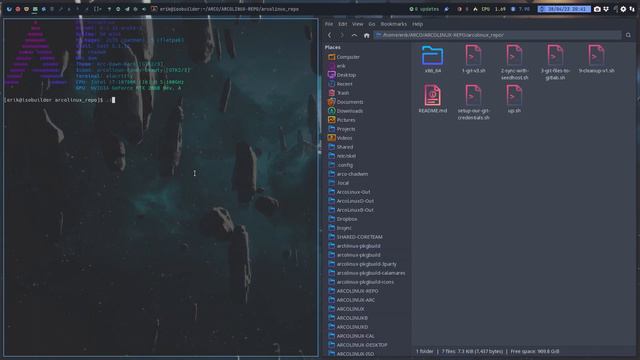Open the Go menu
This screenshot has height=360, width=640.
pyautogui.click(x=371, y=24)
